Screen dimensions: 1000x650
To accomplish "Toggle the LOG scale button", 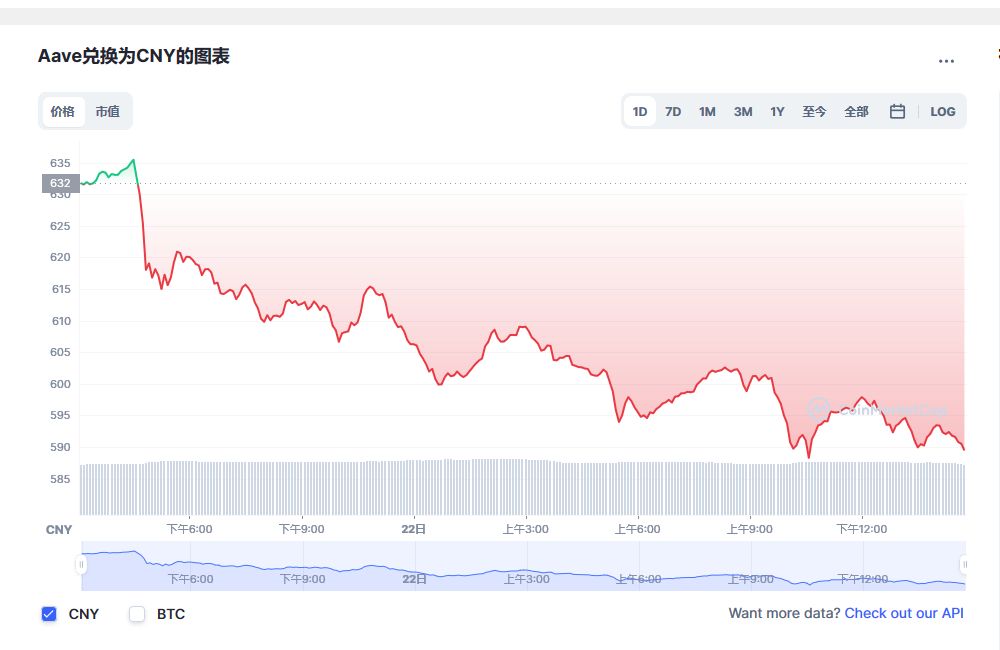I will 943,112.
